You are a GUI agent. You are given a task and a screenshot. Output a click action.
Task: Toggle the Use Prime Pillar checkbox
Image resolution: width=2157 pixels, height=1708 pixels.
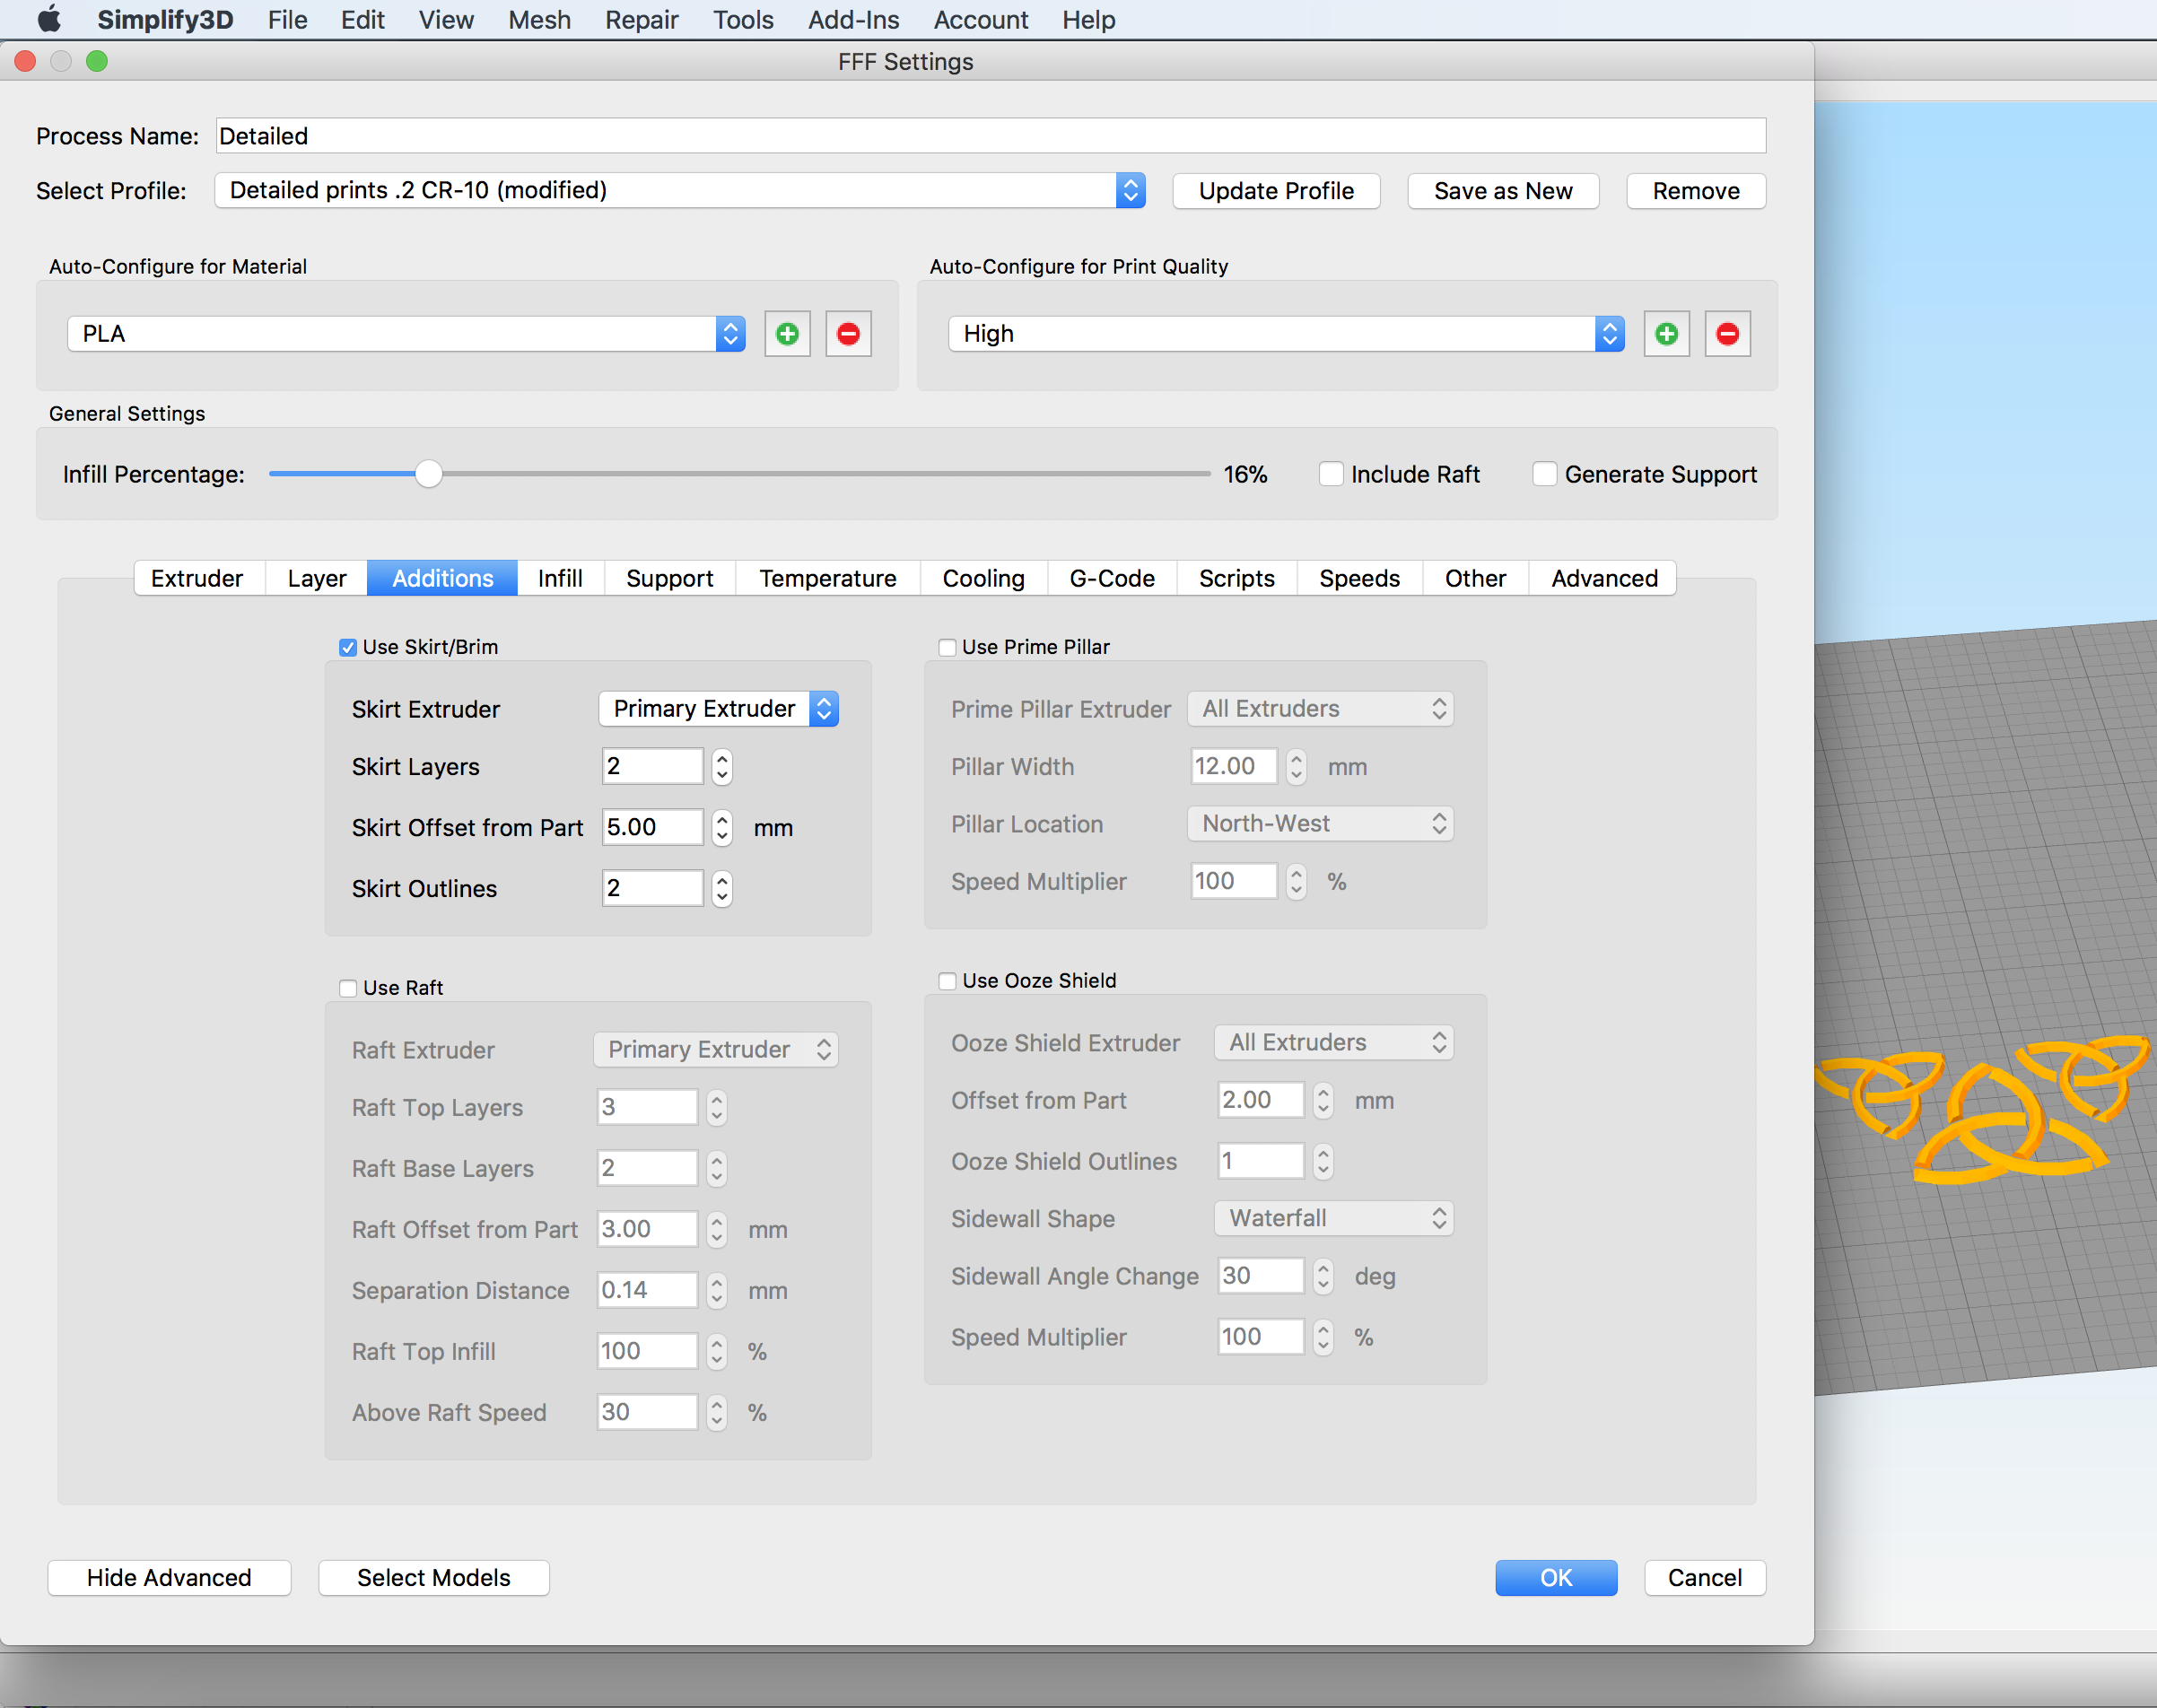[x=947, y=648]
